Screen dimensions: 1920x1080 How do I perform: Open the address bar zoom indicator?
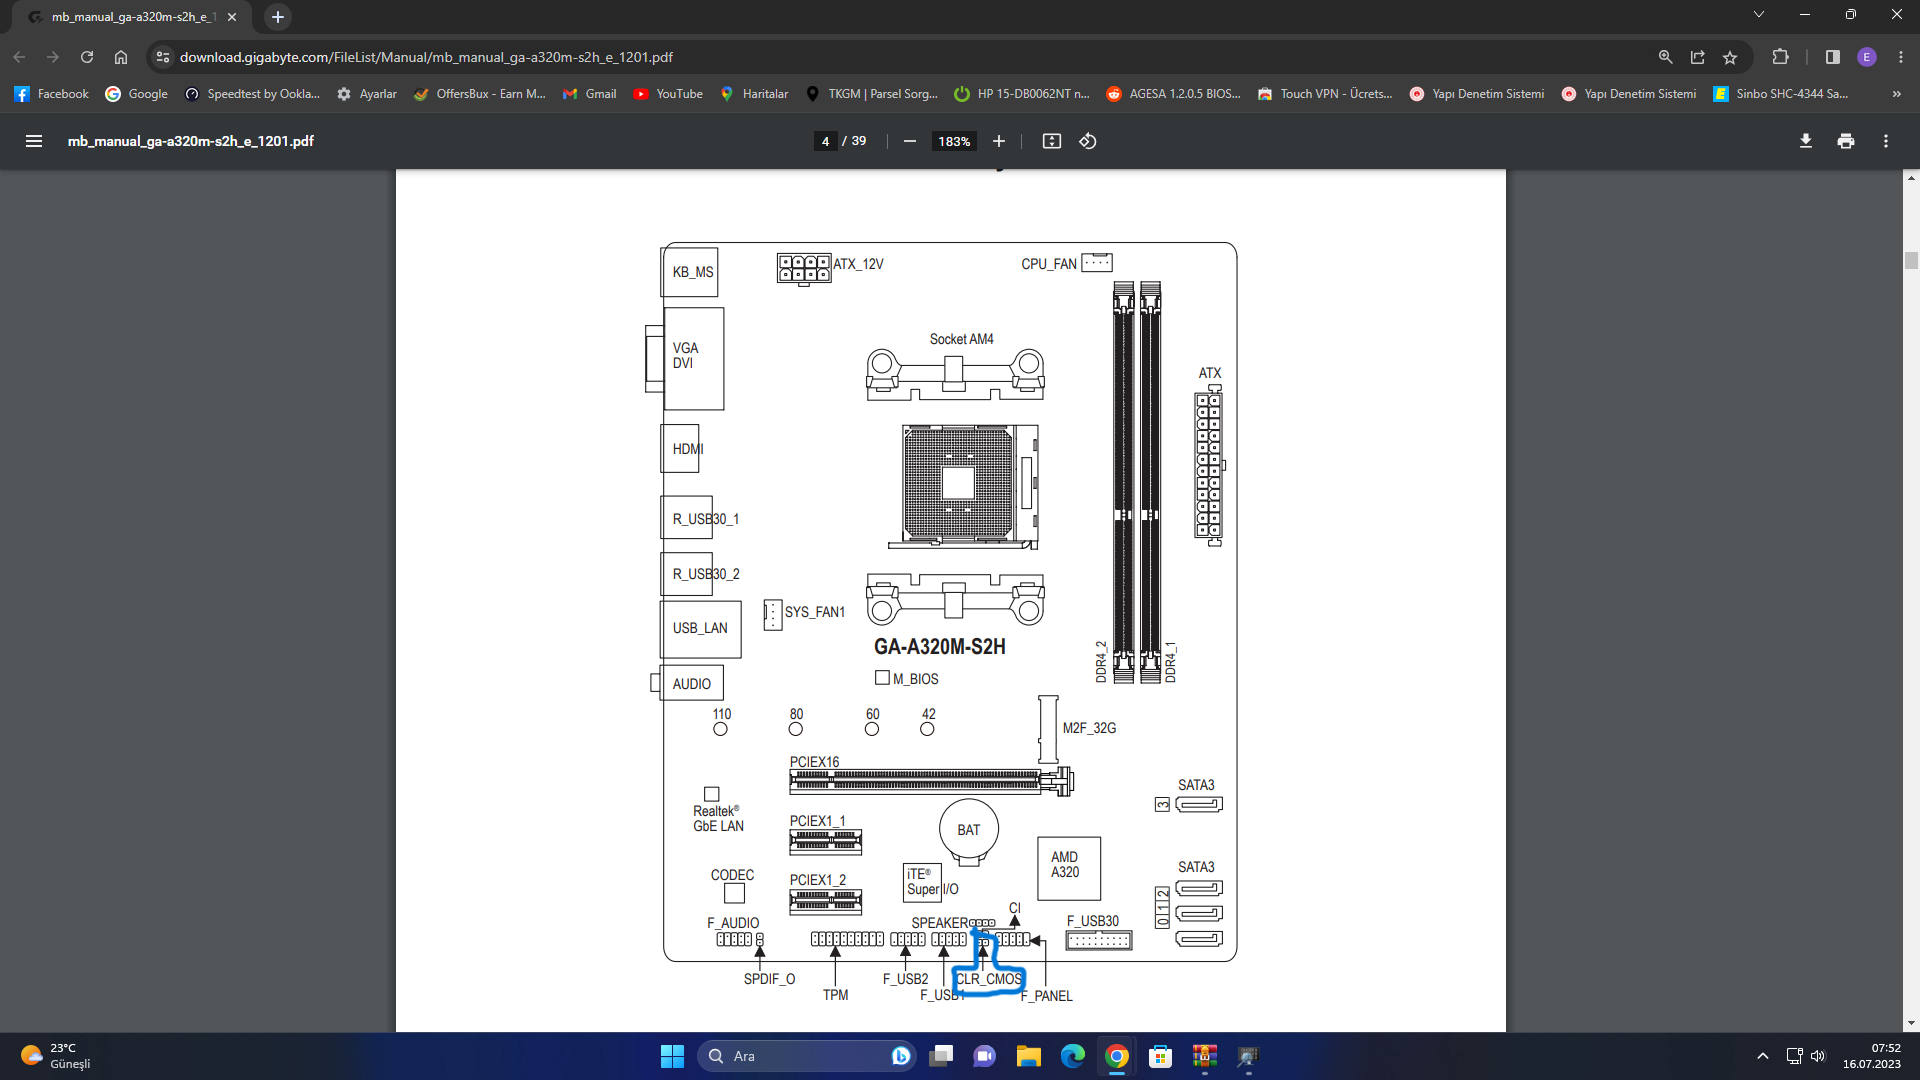coord(1666,57)
